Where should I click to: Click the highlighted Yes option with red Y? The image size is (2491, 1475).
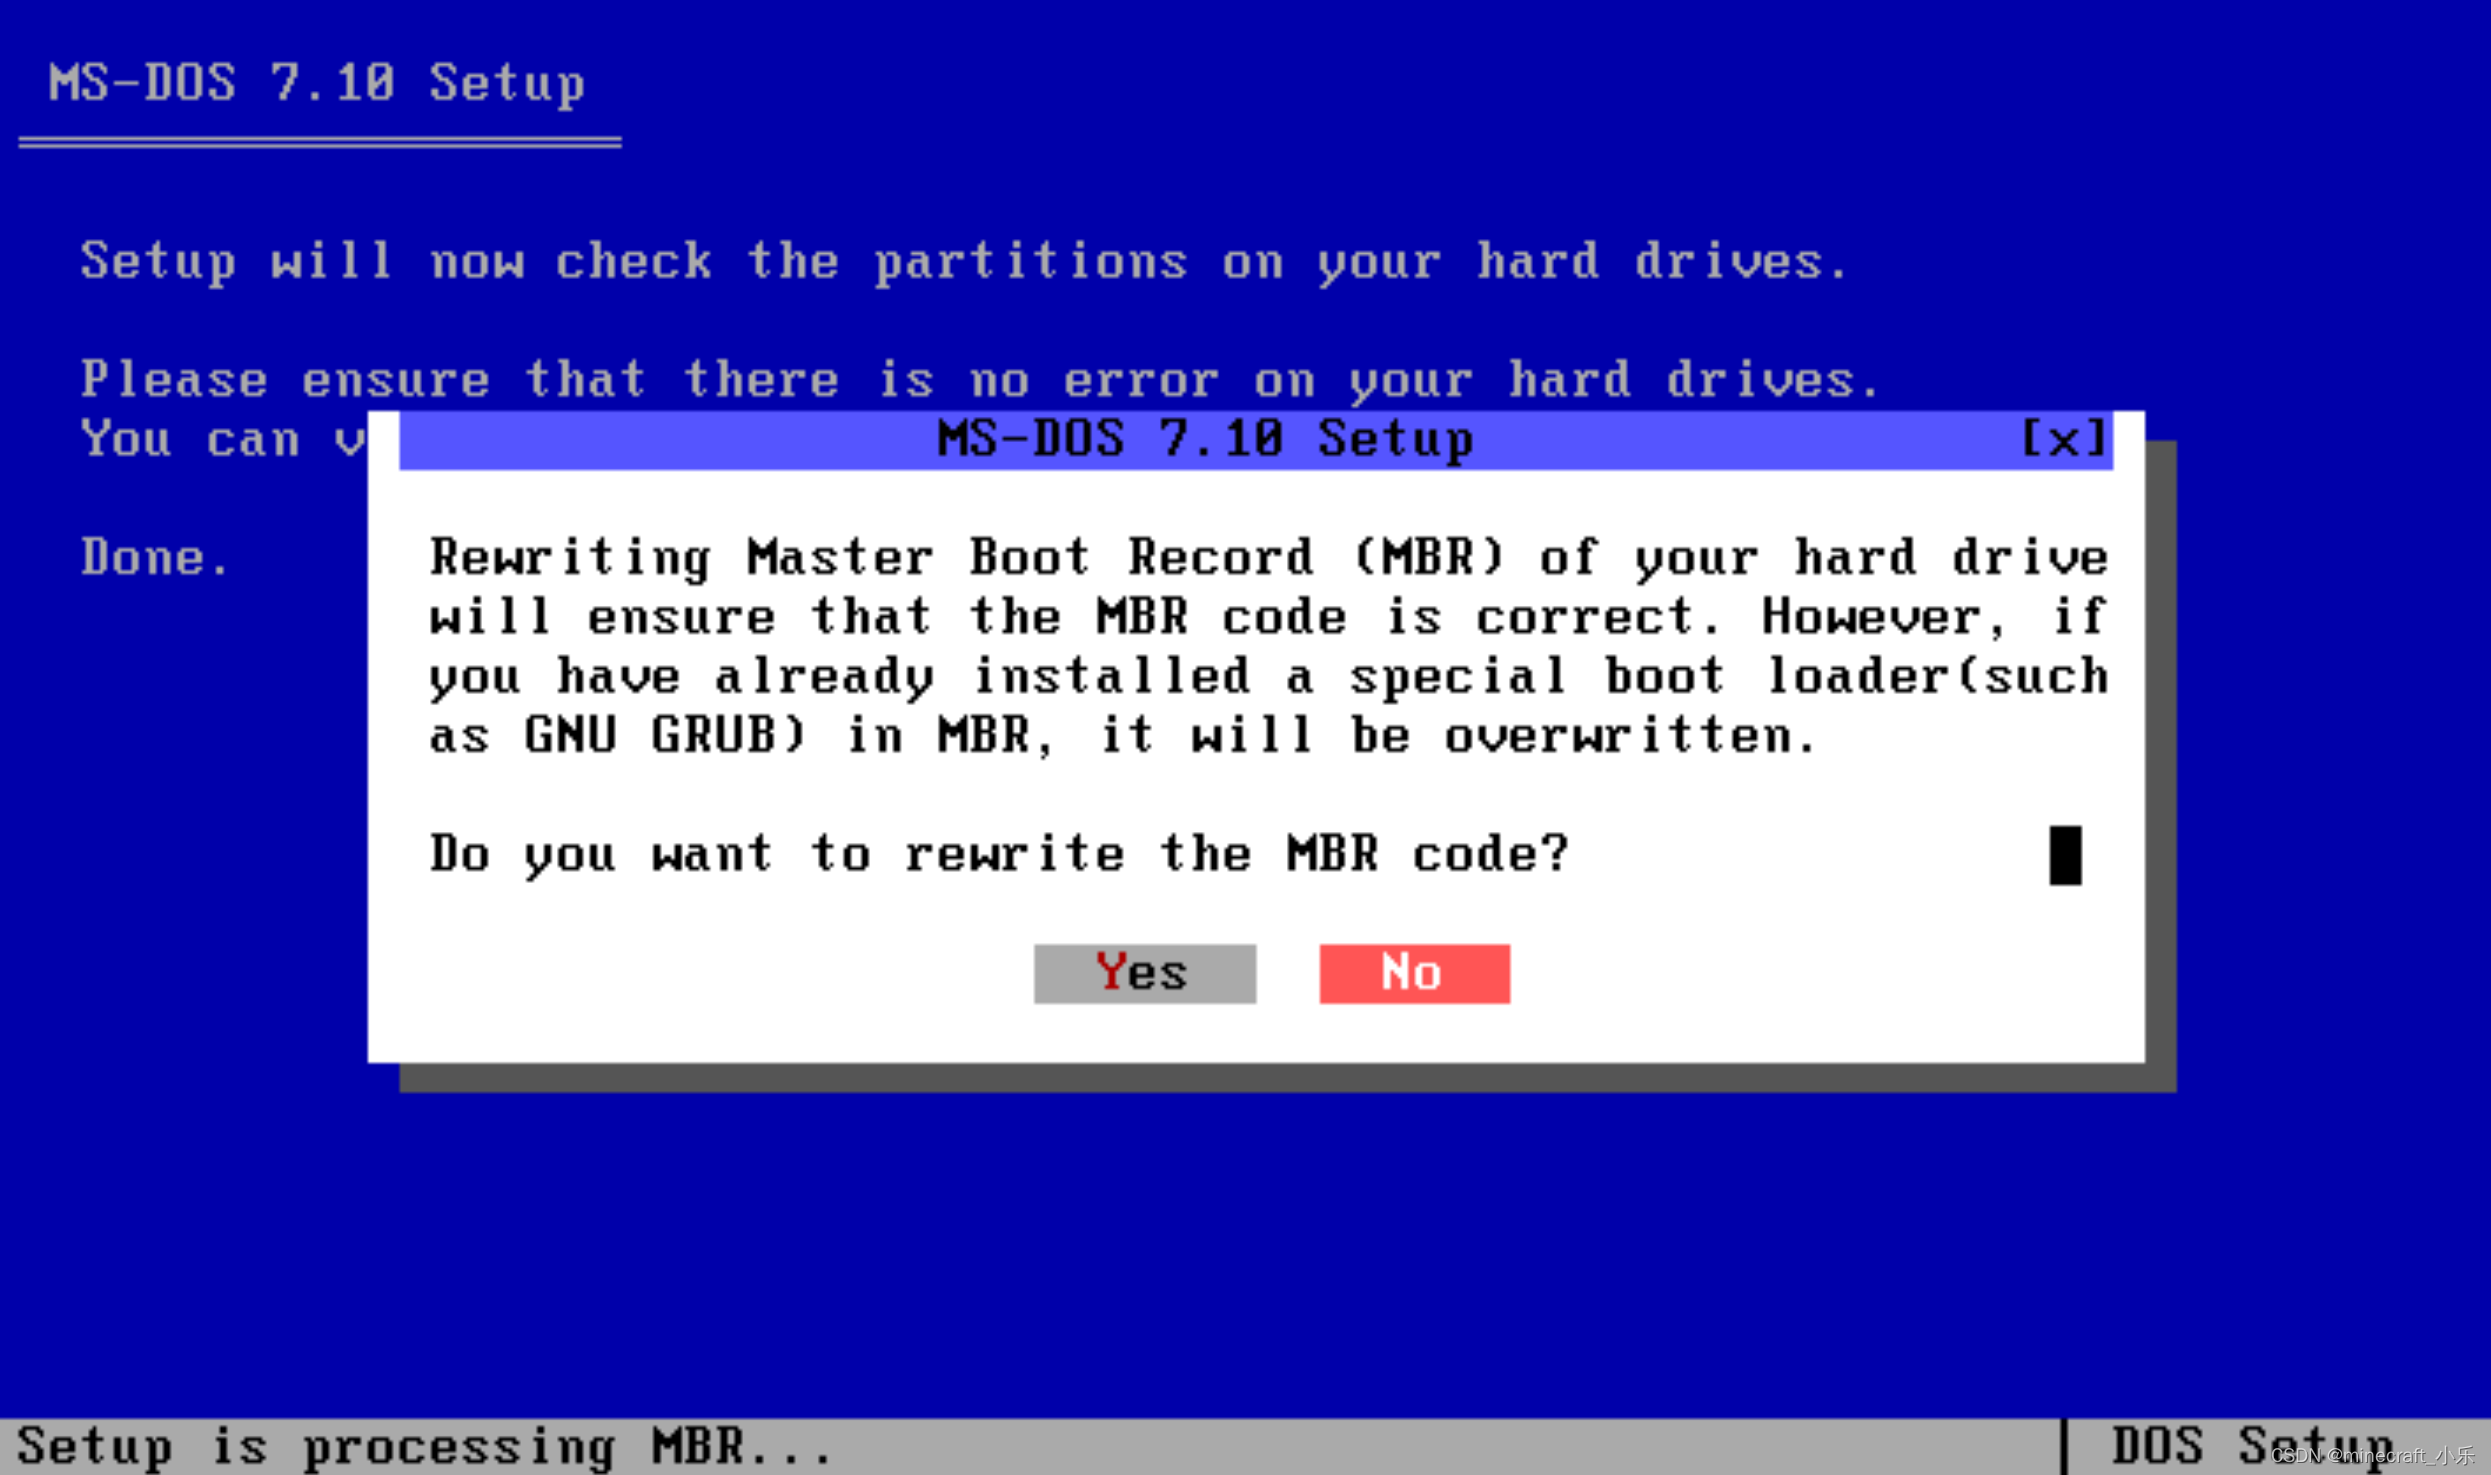(1143, 971)
